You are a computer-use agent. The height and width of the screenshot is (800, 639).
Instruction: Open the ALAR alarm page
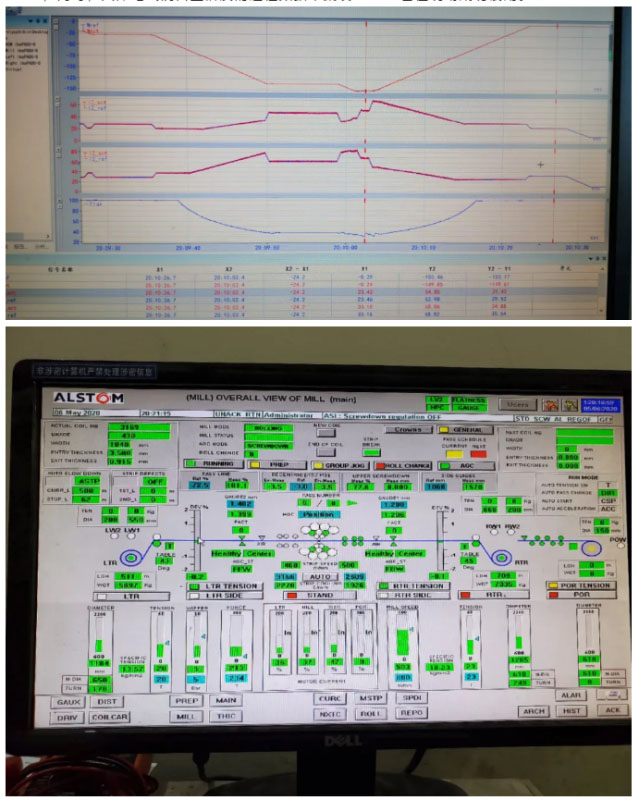click(570, 693)
